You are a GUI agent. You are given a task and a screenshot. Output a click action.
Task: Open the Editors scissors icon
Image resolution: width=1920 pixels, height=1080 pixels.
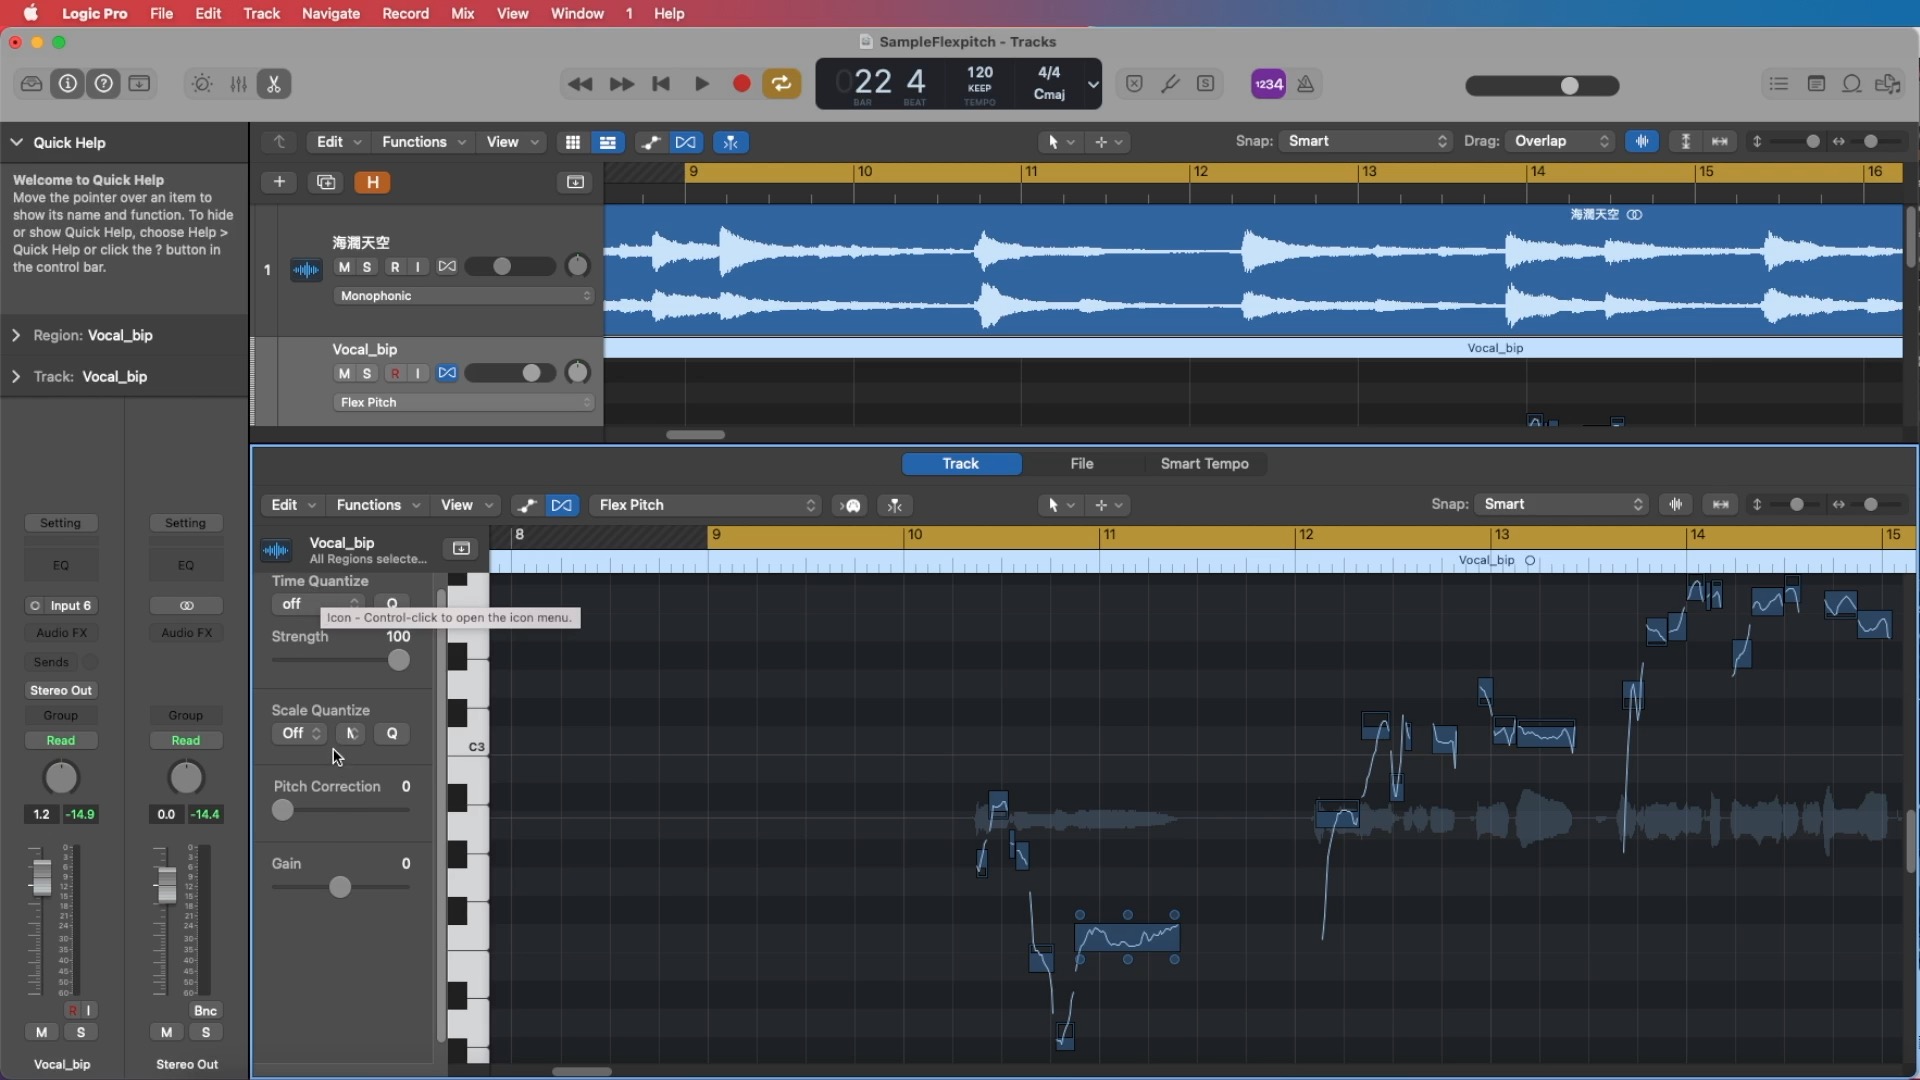click(274, 84)
